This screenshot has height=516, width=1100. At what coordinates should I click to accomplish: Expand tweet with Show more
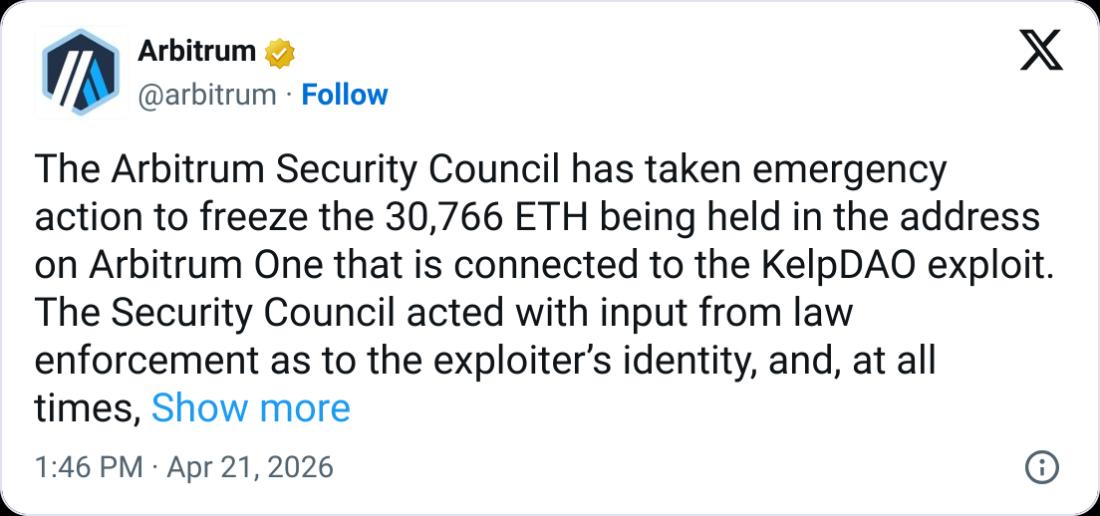tap(250, 408)
